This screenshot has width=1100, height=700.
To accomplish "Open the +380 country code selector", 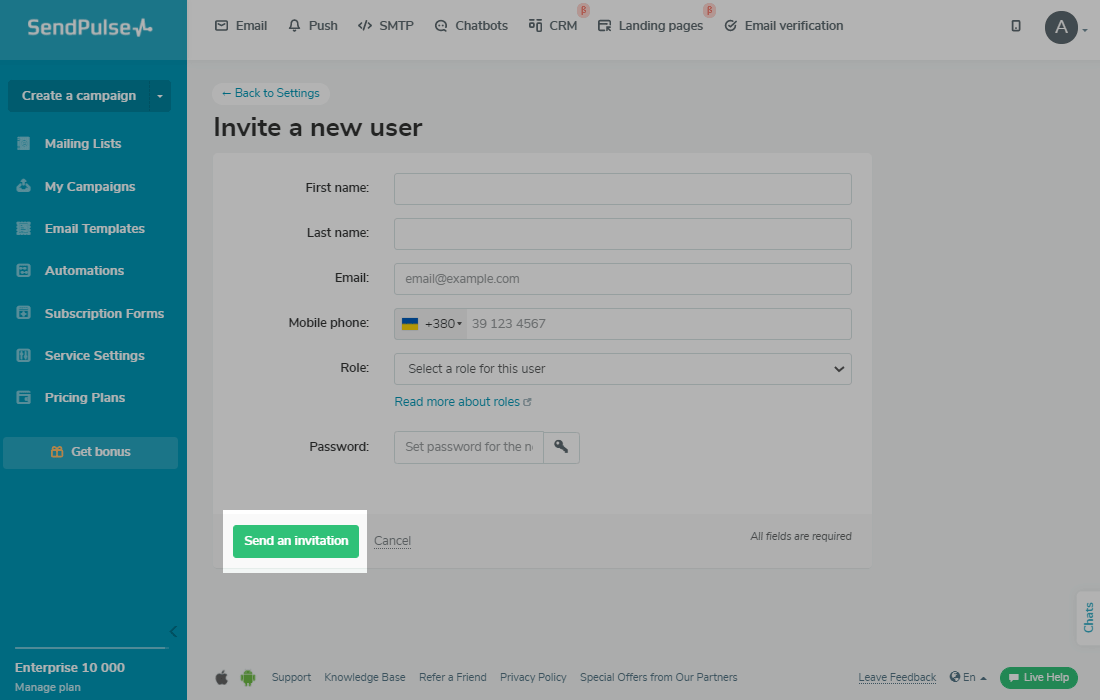I will pyautogui.click(x=431, y=324).
